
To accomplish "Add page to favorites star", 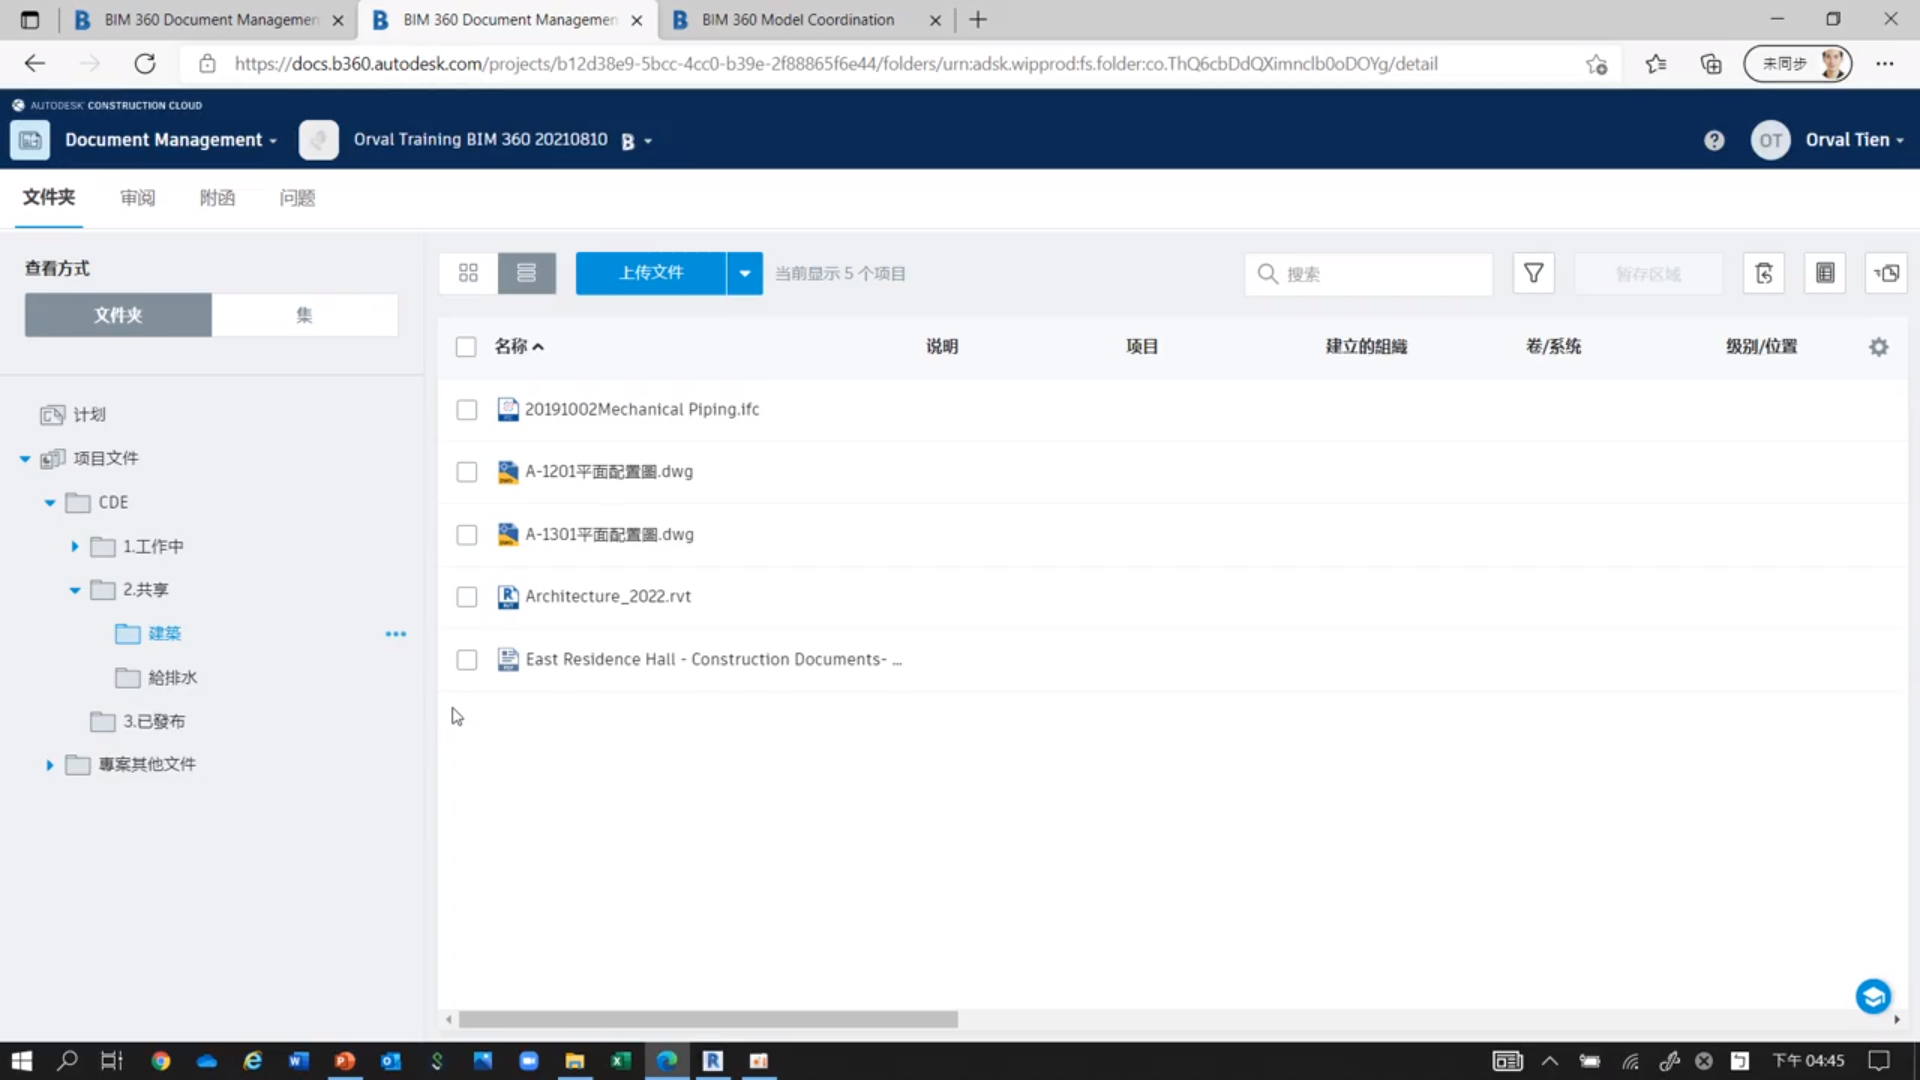I will click(1596, 64).
